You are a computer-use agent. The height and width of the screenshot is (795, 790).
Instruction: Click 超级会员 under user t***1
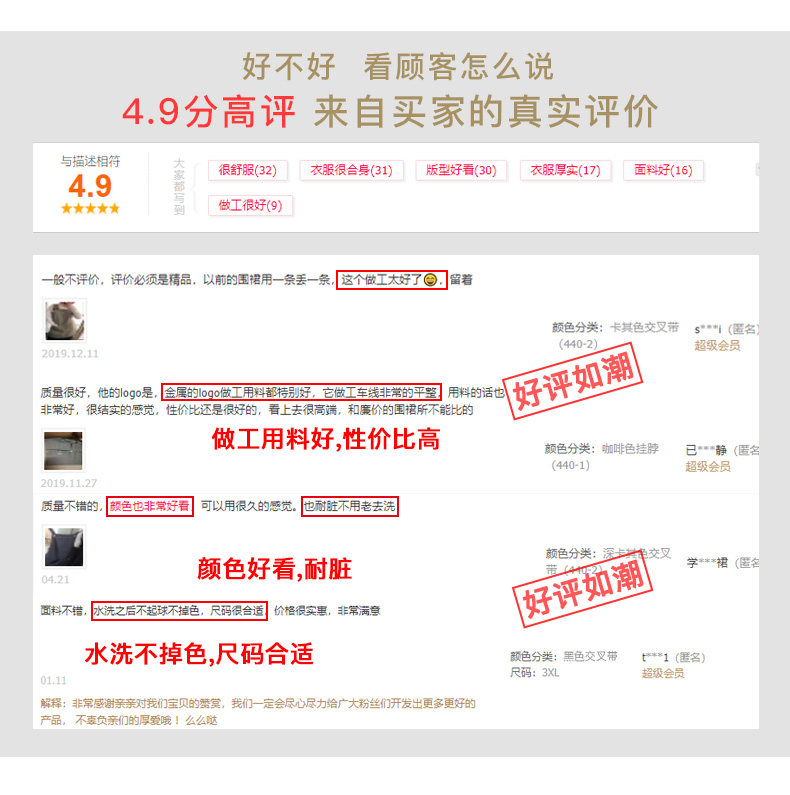663,673
